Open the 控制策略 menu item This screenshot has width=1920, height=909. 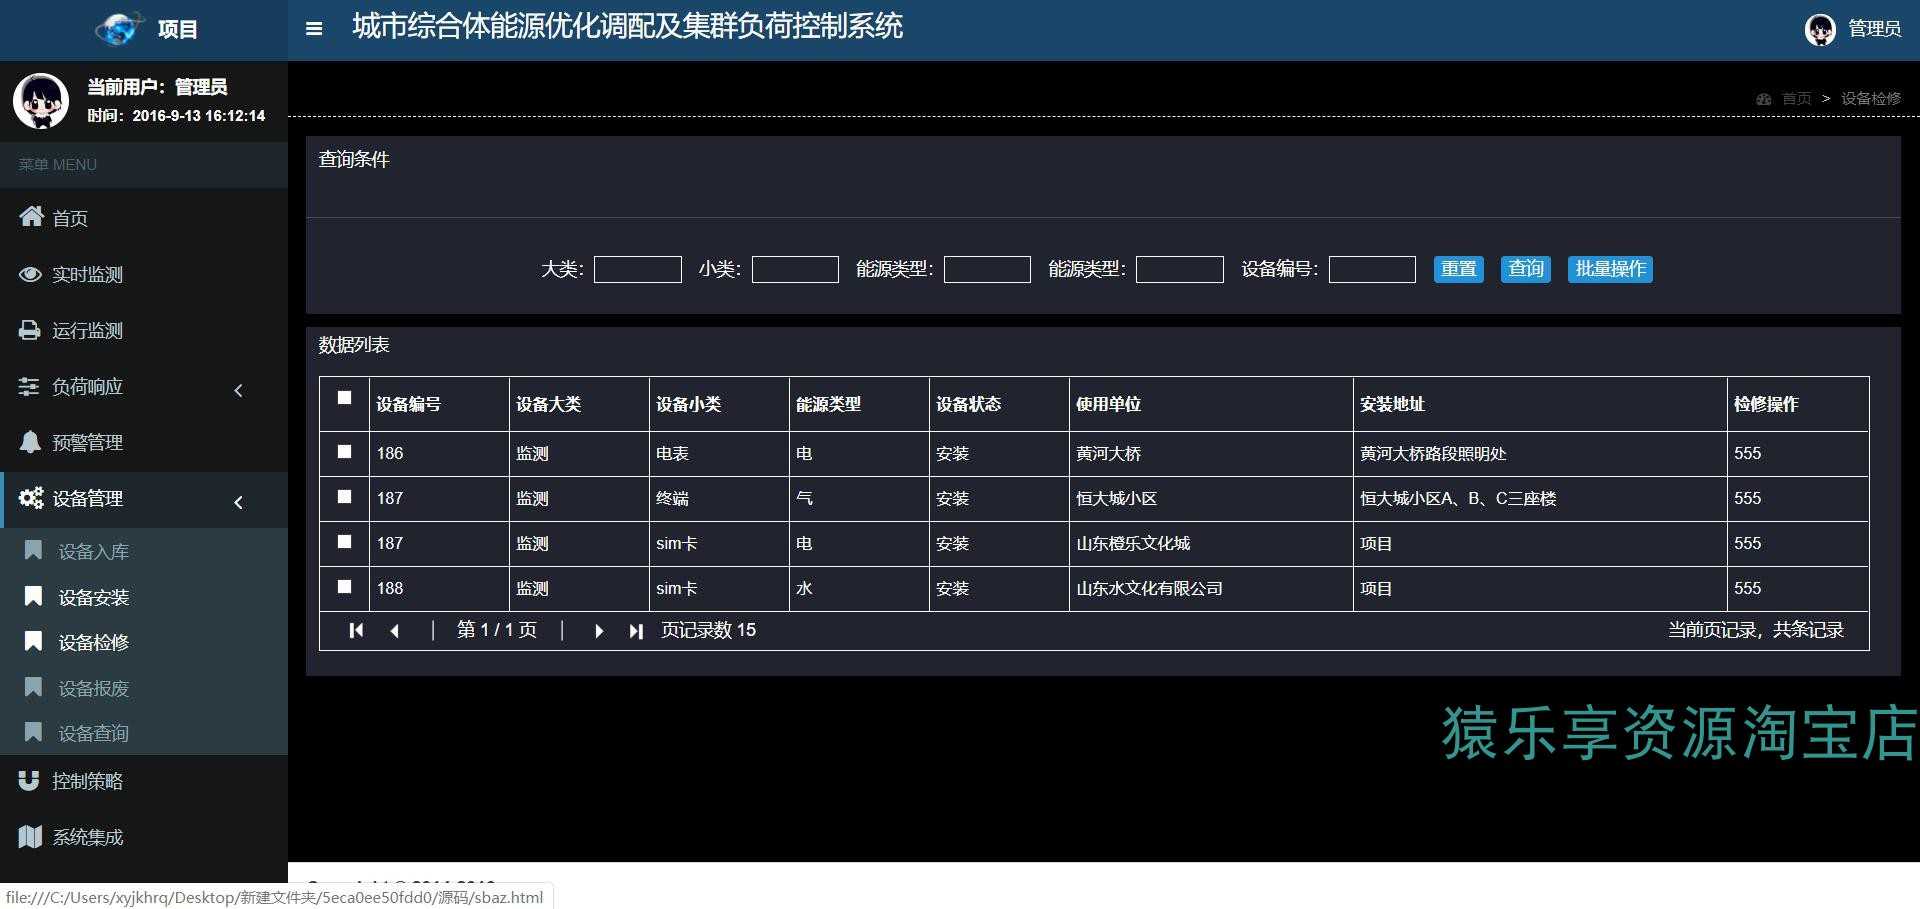point(144,781)
